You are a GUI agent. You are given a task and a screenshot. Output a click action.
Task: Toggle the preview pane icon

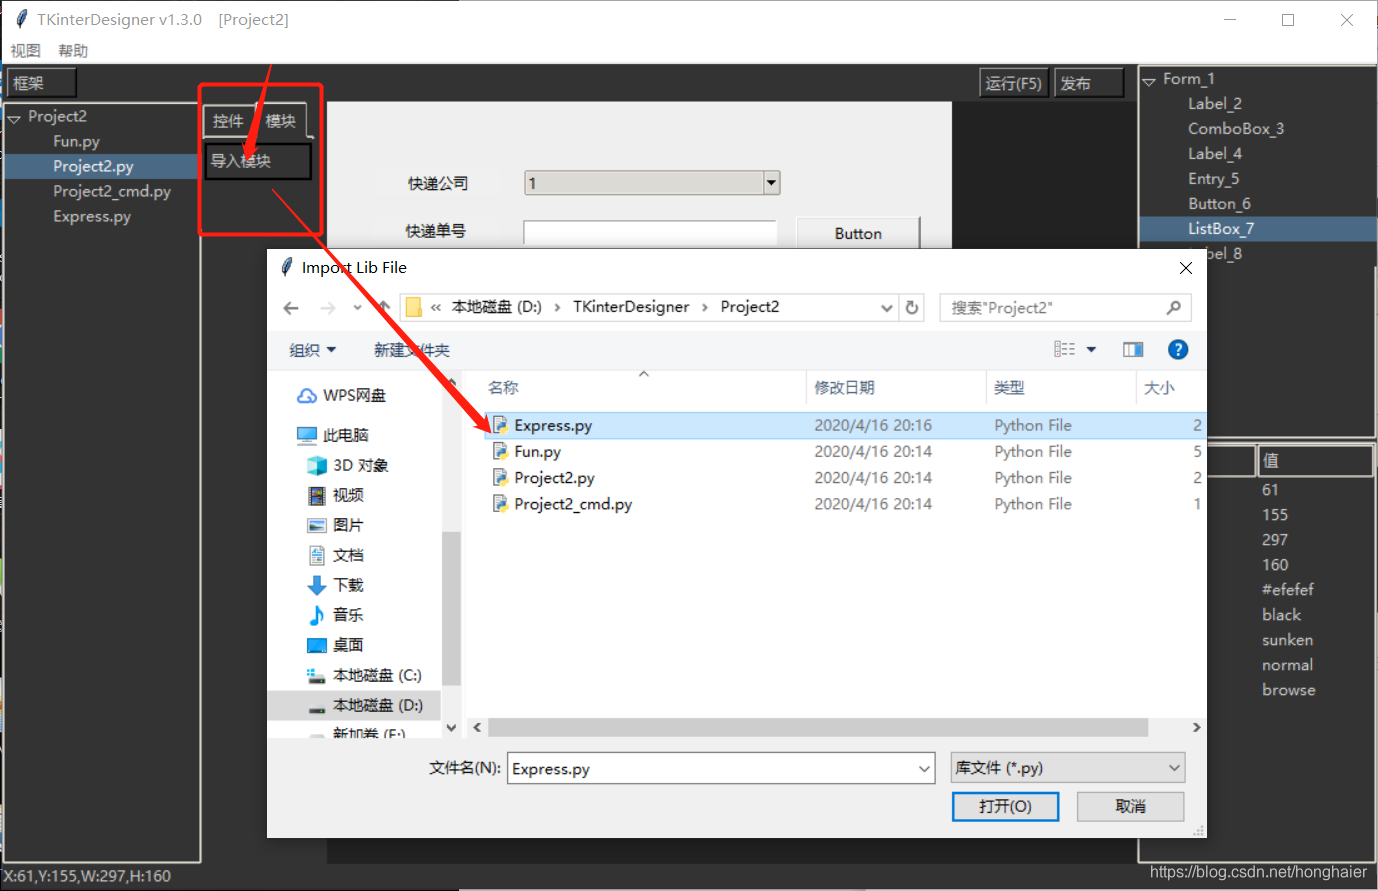(x=1133, y=349)
